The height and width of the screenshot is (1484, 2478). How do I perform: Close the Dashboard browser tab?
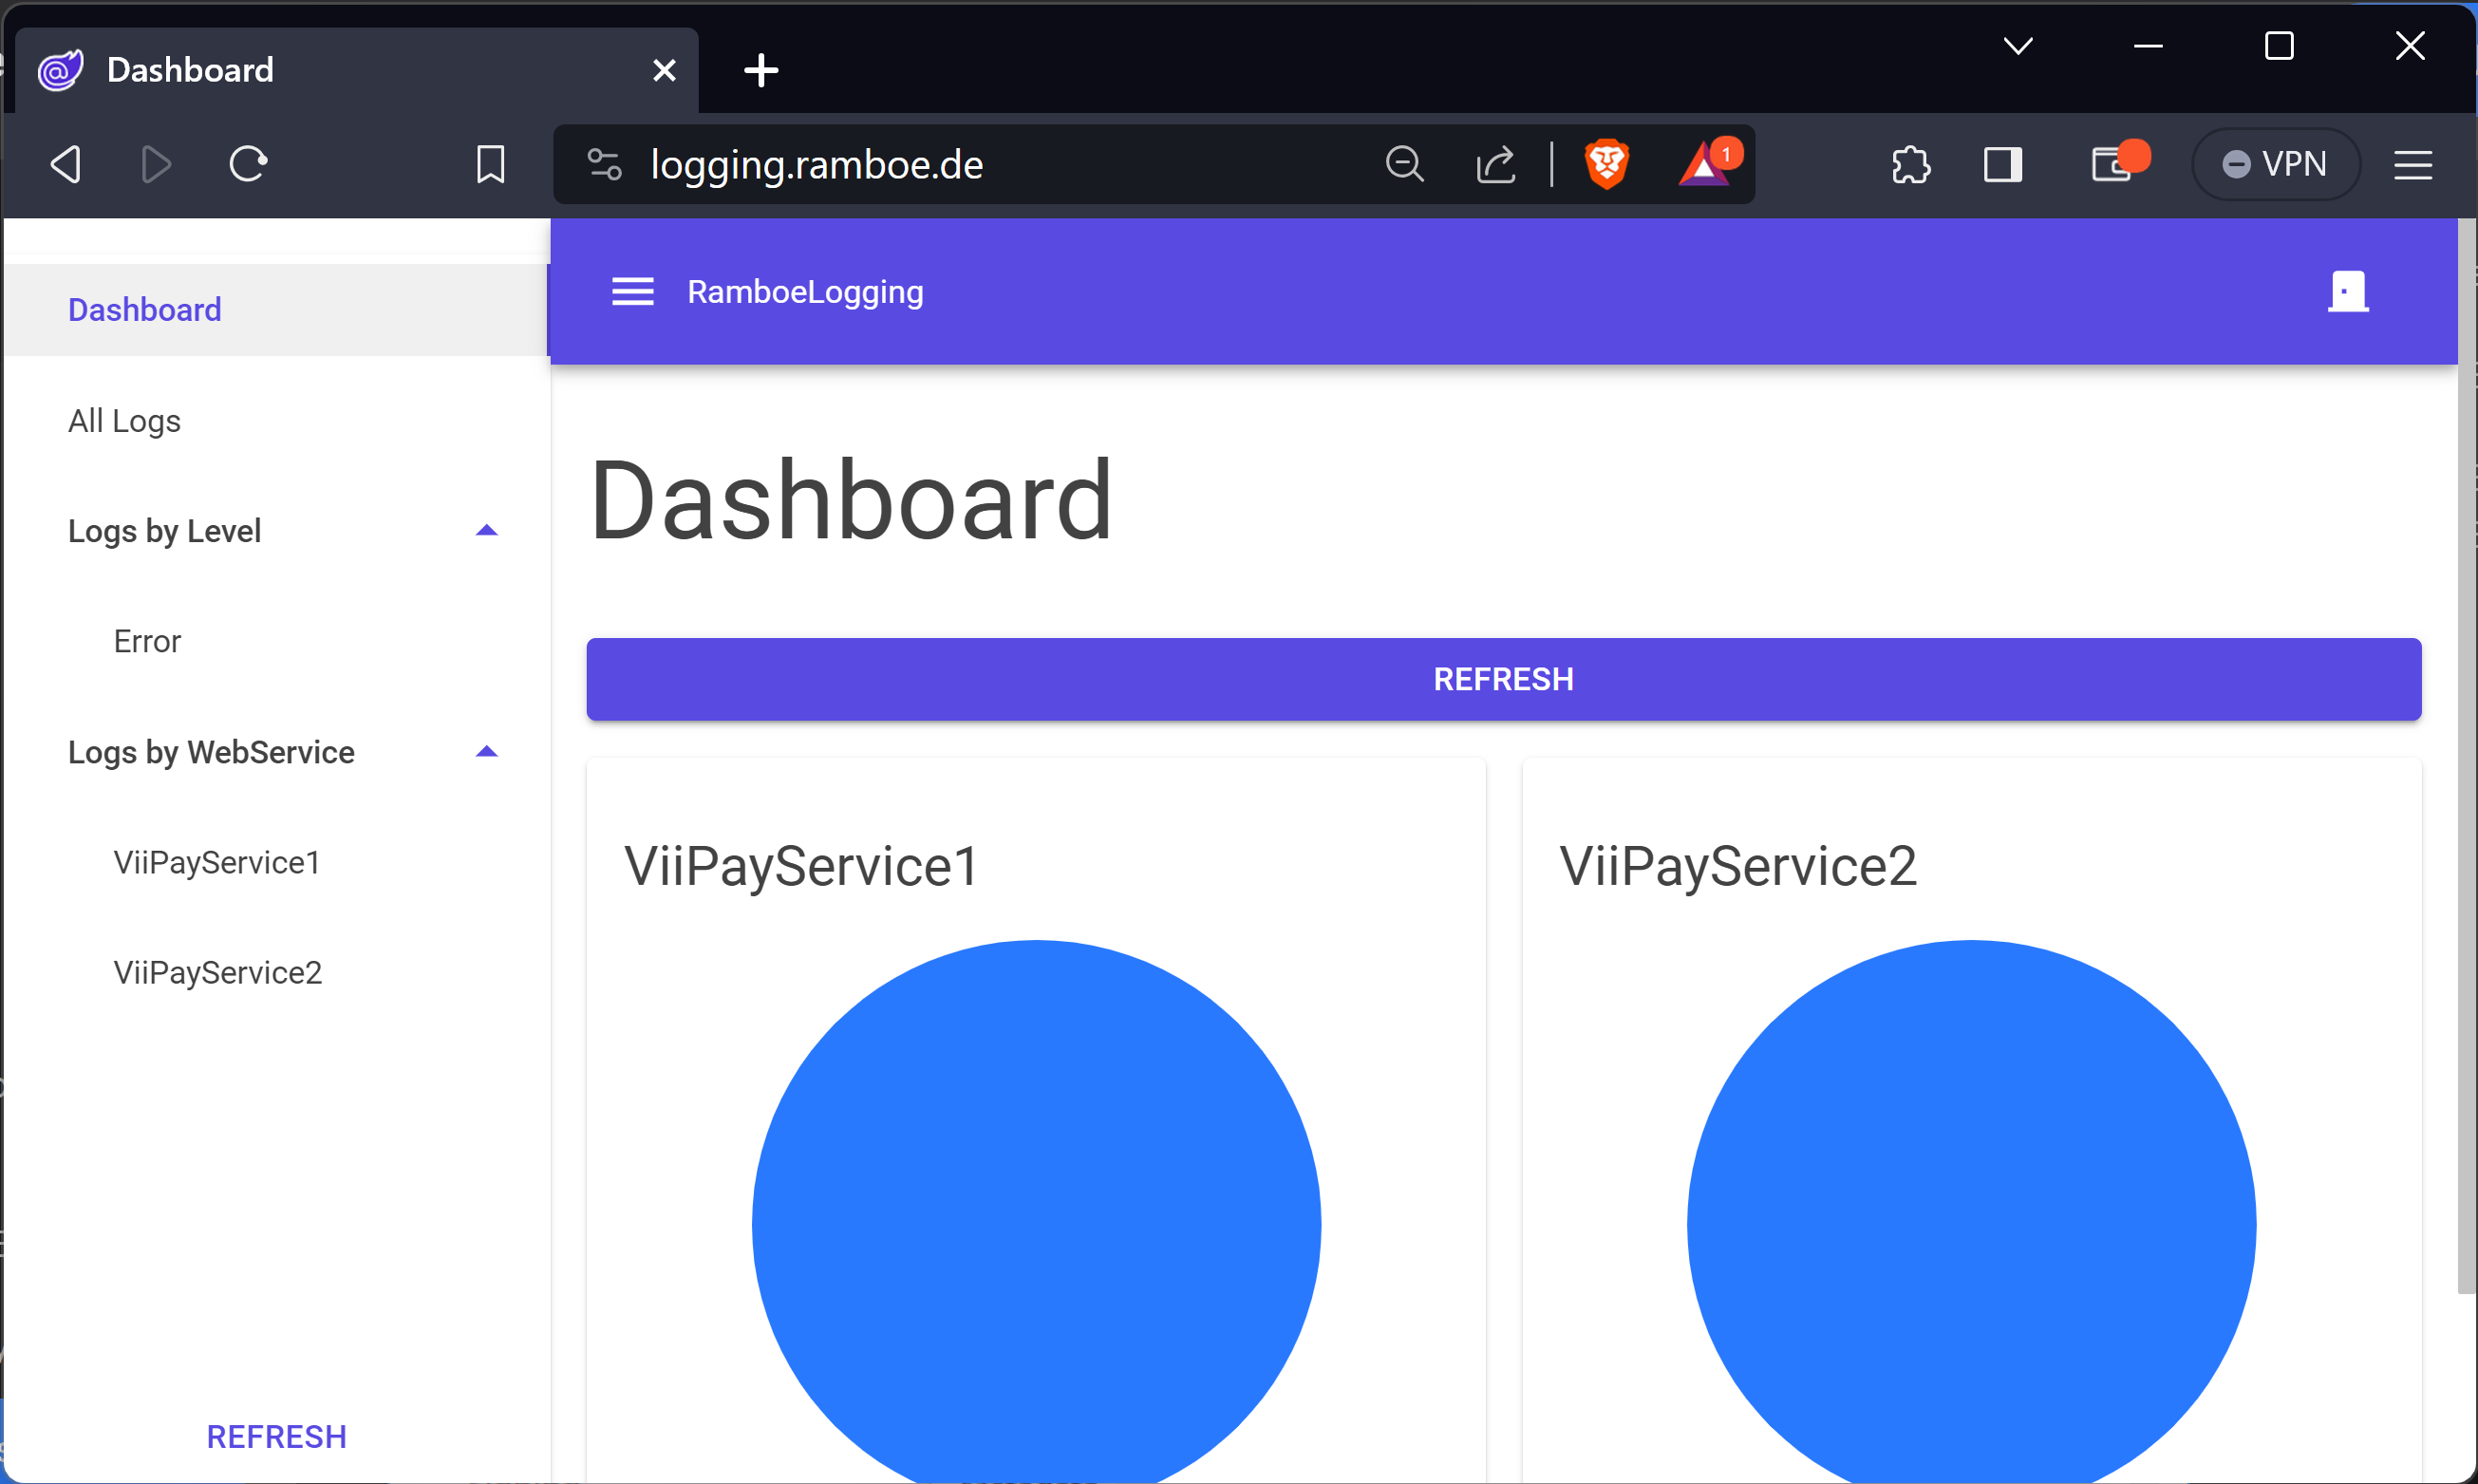coord(664,70)
